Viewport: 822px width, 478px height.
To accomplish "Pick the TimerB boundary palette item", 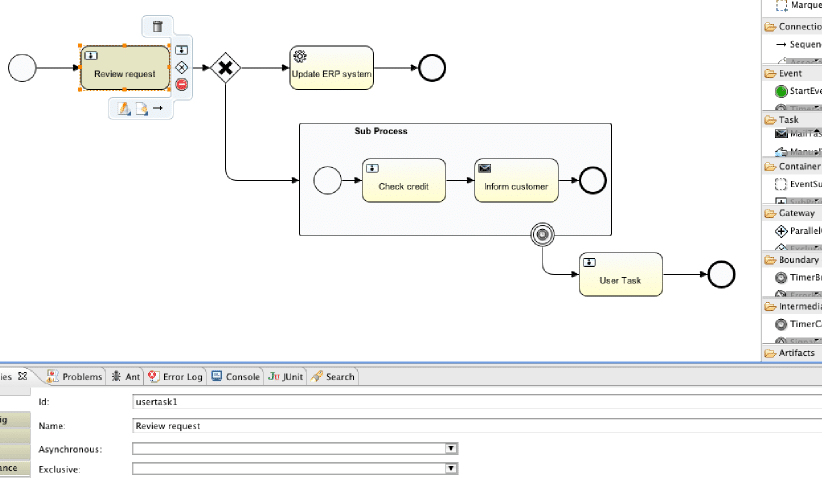I will pos(798,277).
